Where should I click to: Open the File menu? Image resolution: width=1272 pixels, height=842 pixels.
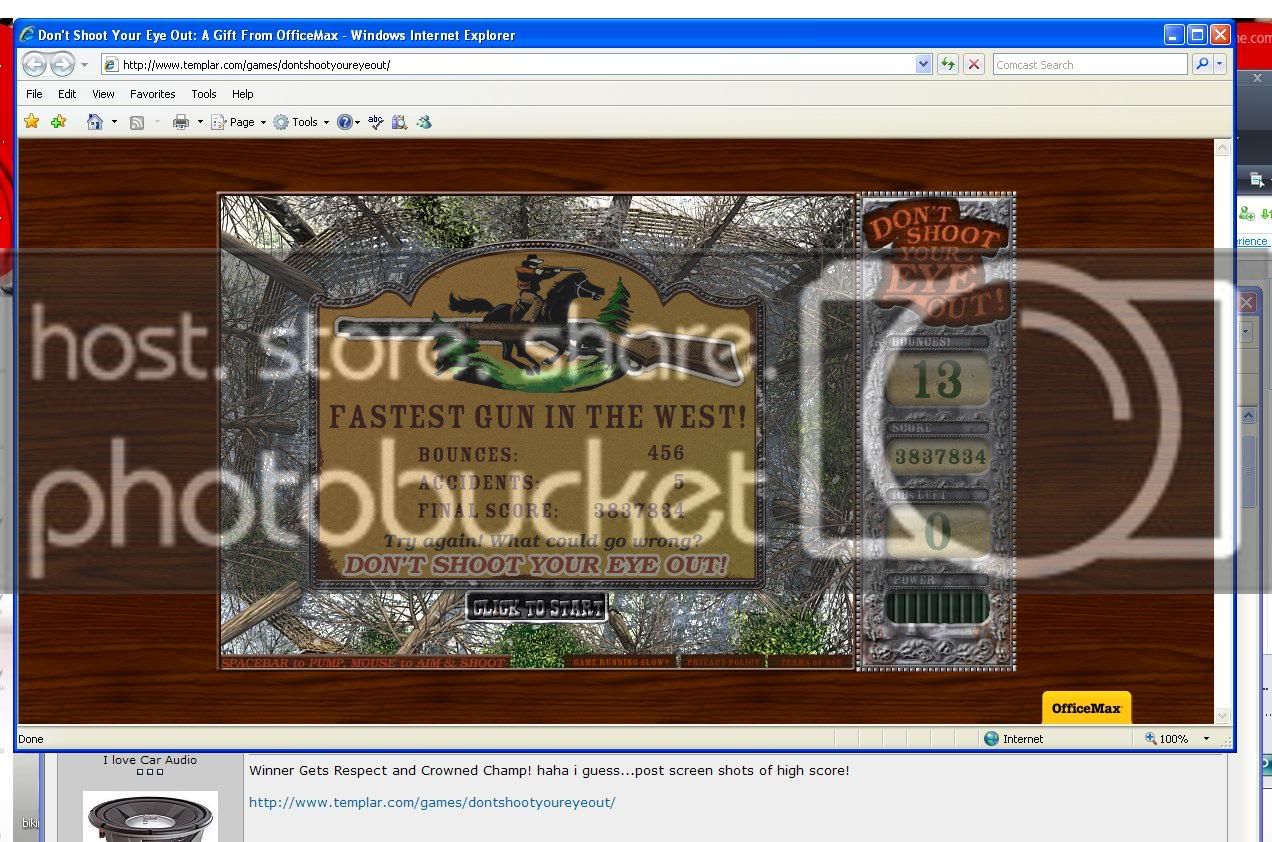[x=34, y=94]
